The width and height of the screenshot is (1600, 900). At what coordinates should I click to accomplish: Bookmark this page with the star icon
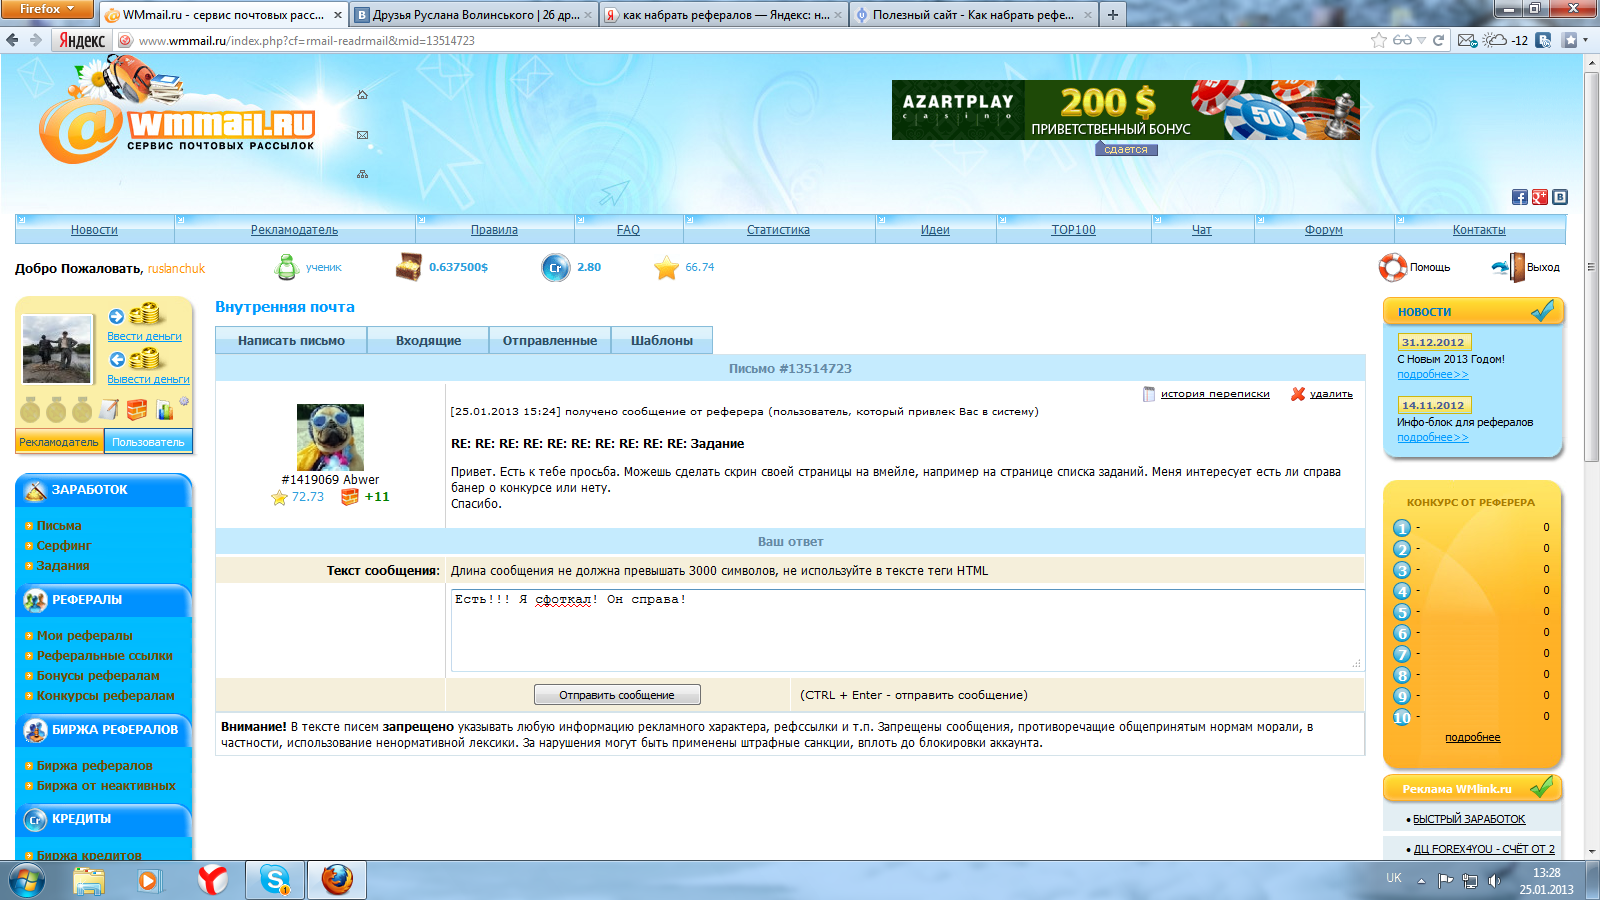tap(1379, 40)
